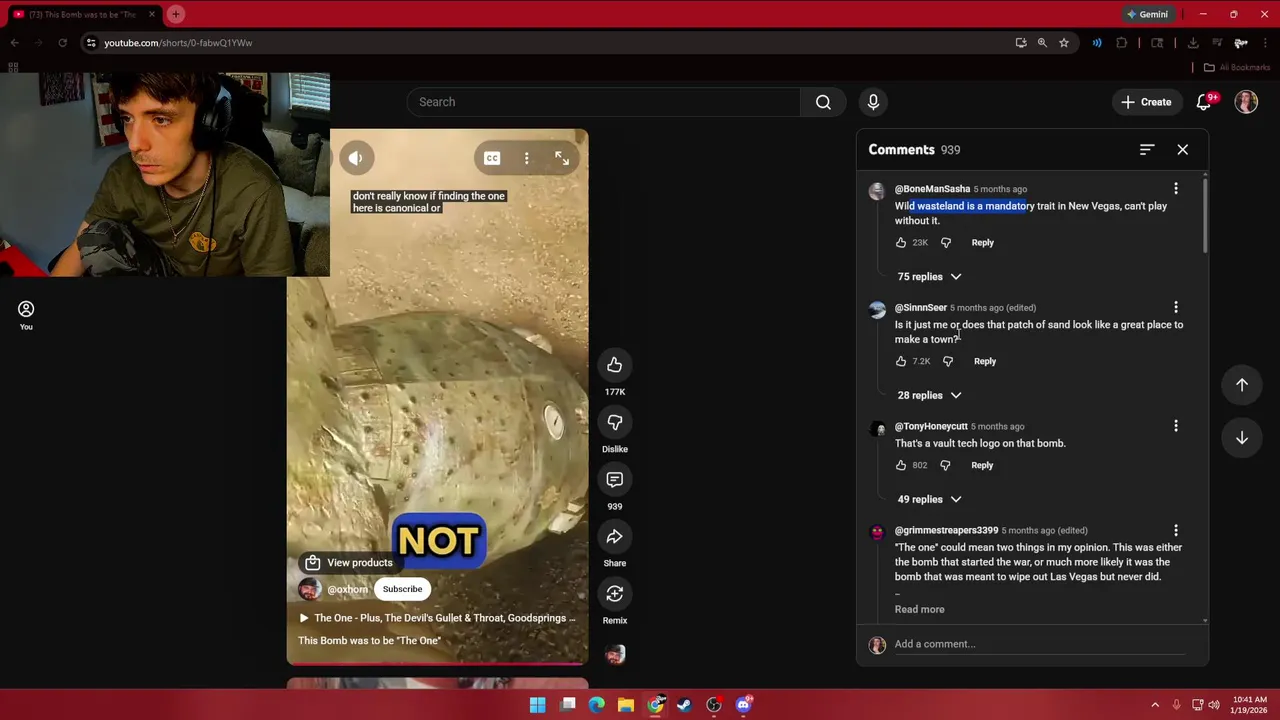Open the Create menu
Image resolution: width=1280 pixels, height=720 pixels.
coord(1146,102)
